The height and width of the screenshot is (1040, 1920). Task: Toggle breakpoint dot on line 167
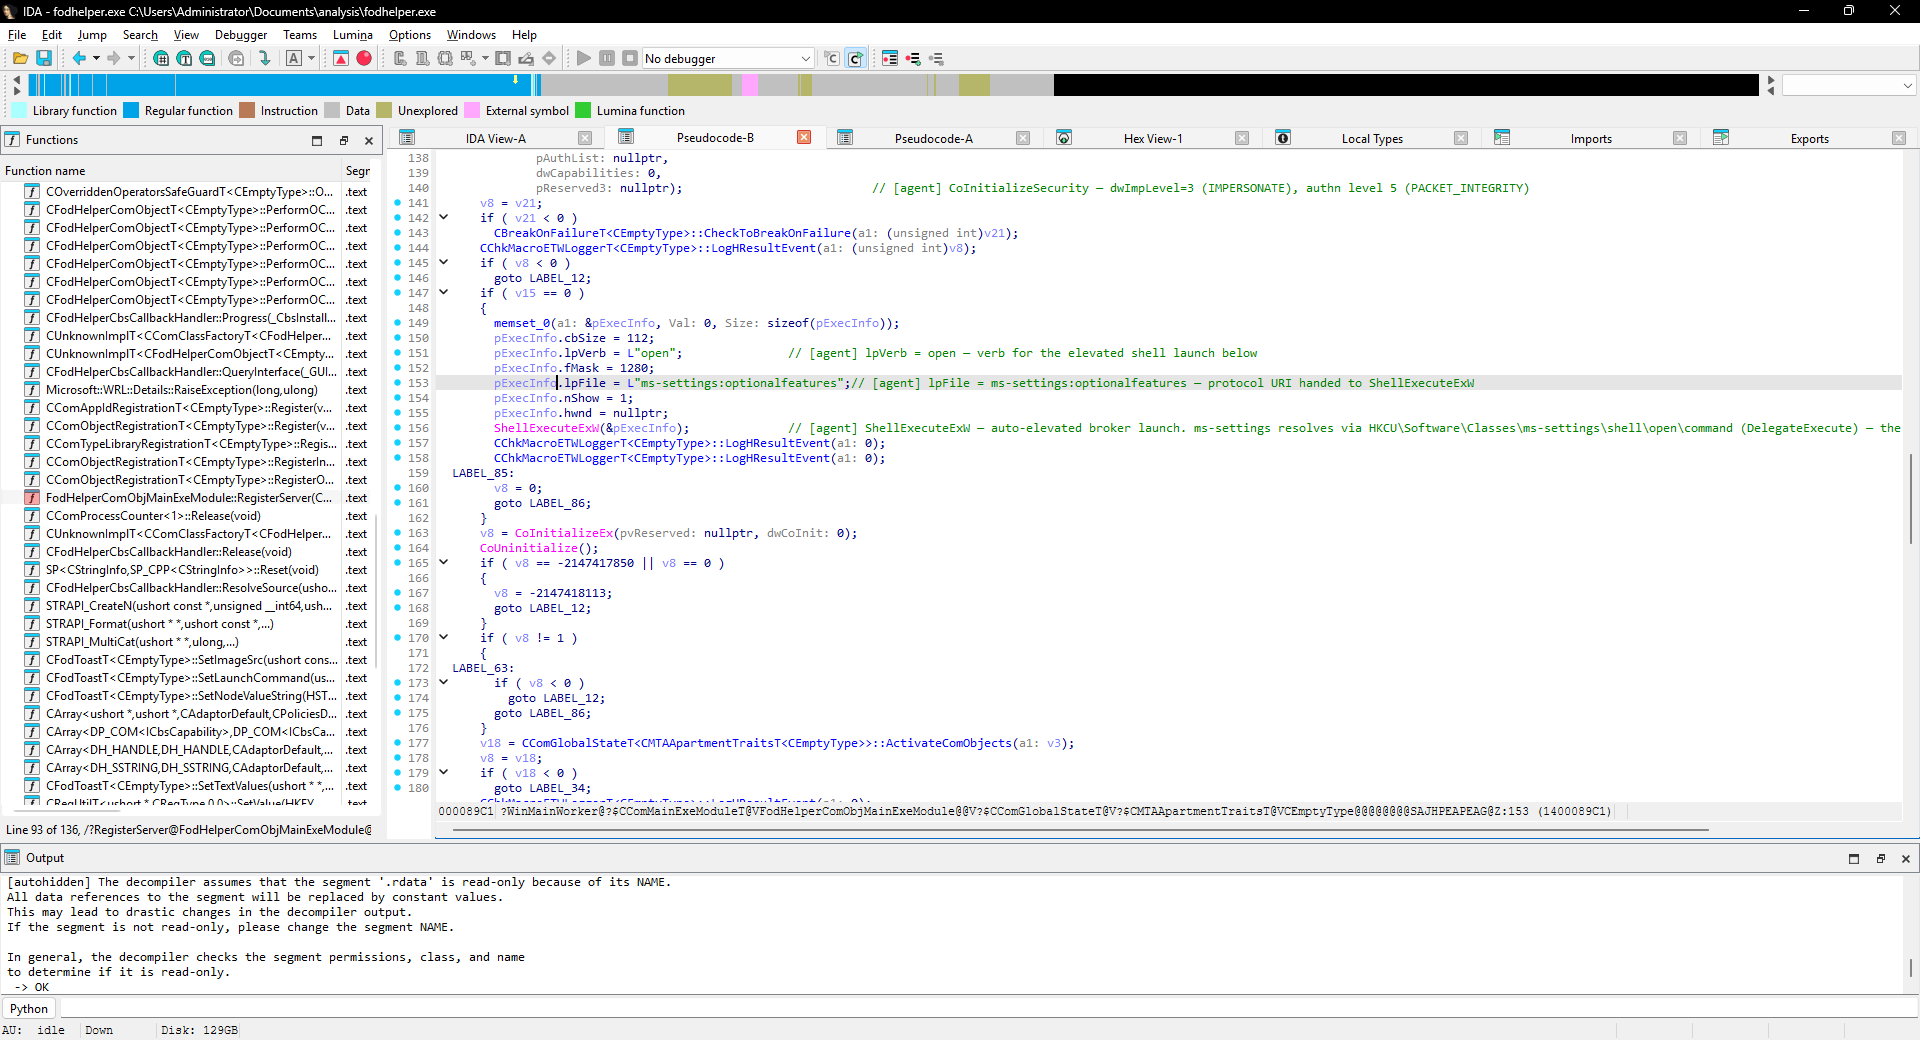pos(397,593)
